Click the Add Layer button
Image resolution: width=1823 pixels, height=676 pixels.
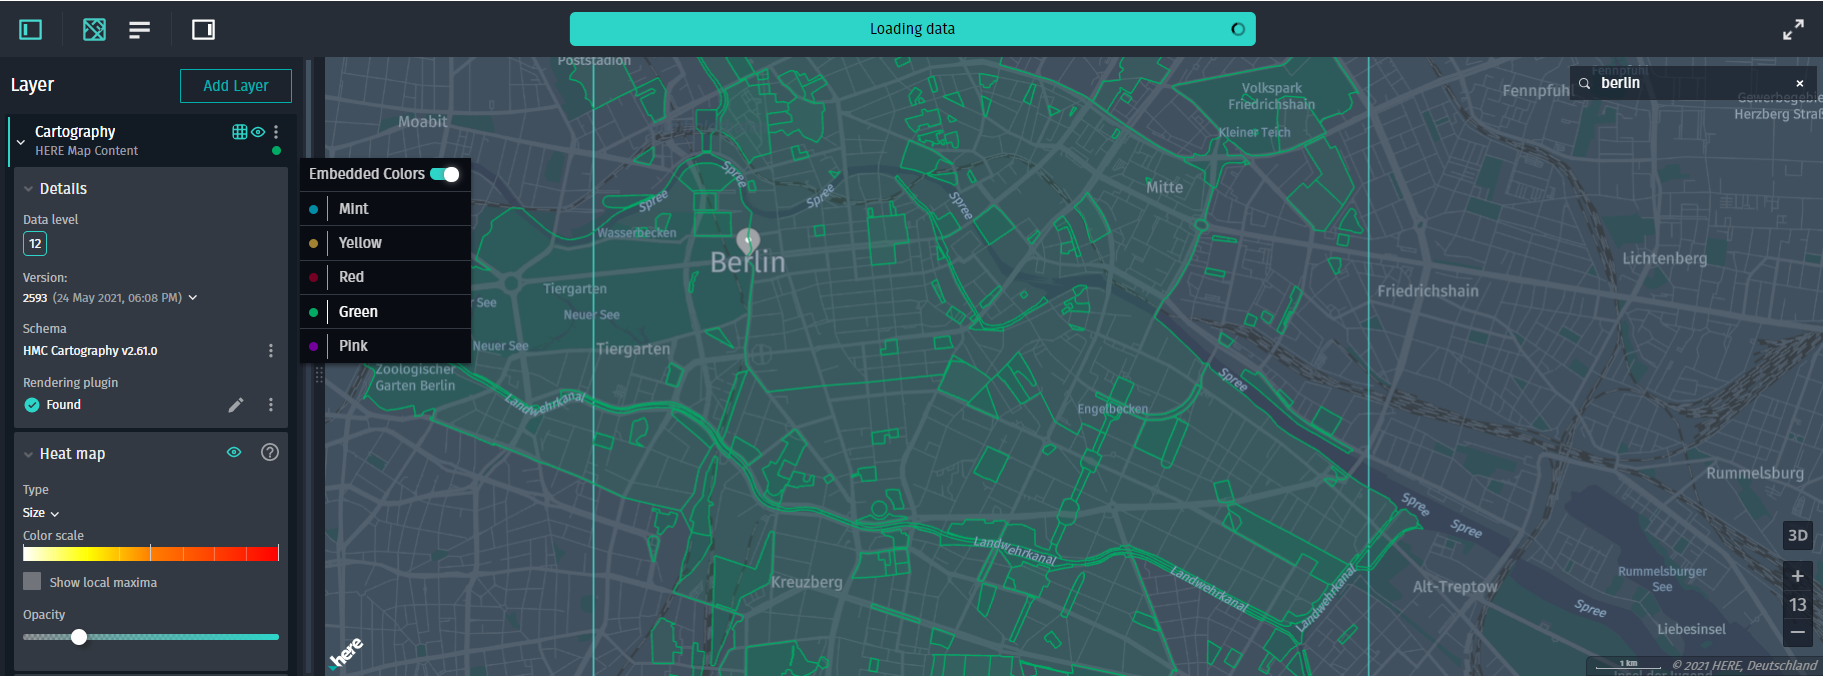[x=236, y=86]
